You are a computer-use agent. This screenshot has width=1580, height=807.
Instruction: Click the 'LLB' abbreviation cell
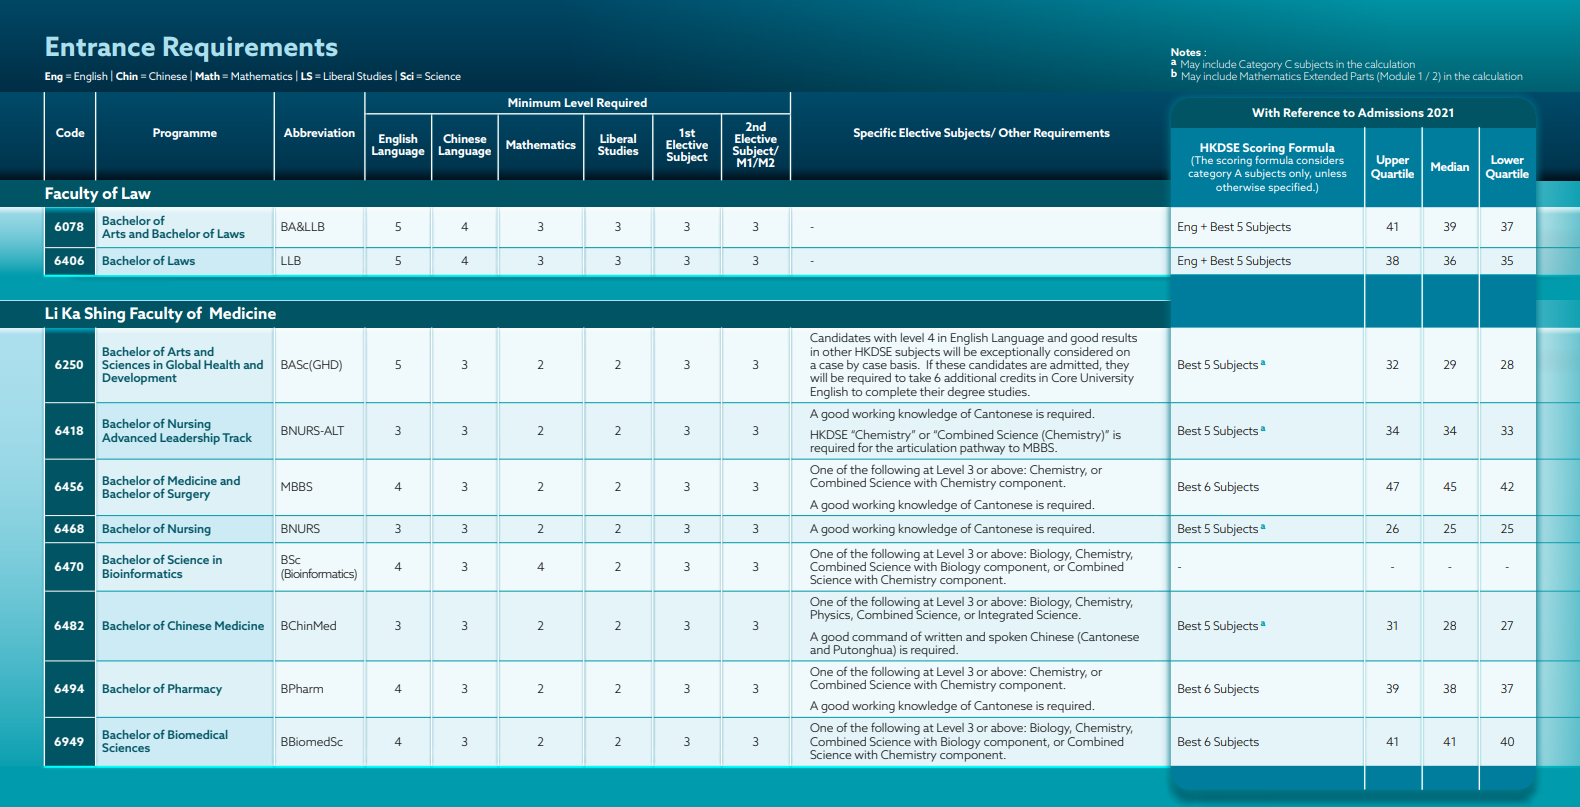[291, 261]
